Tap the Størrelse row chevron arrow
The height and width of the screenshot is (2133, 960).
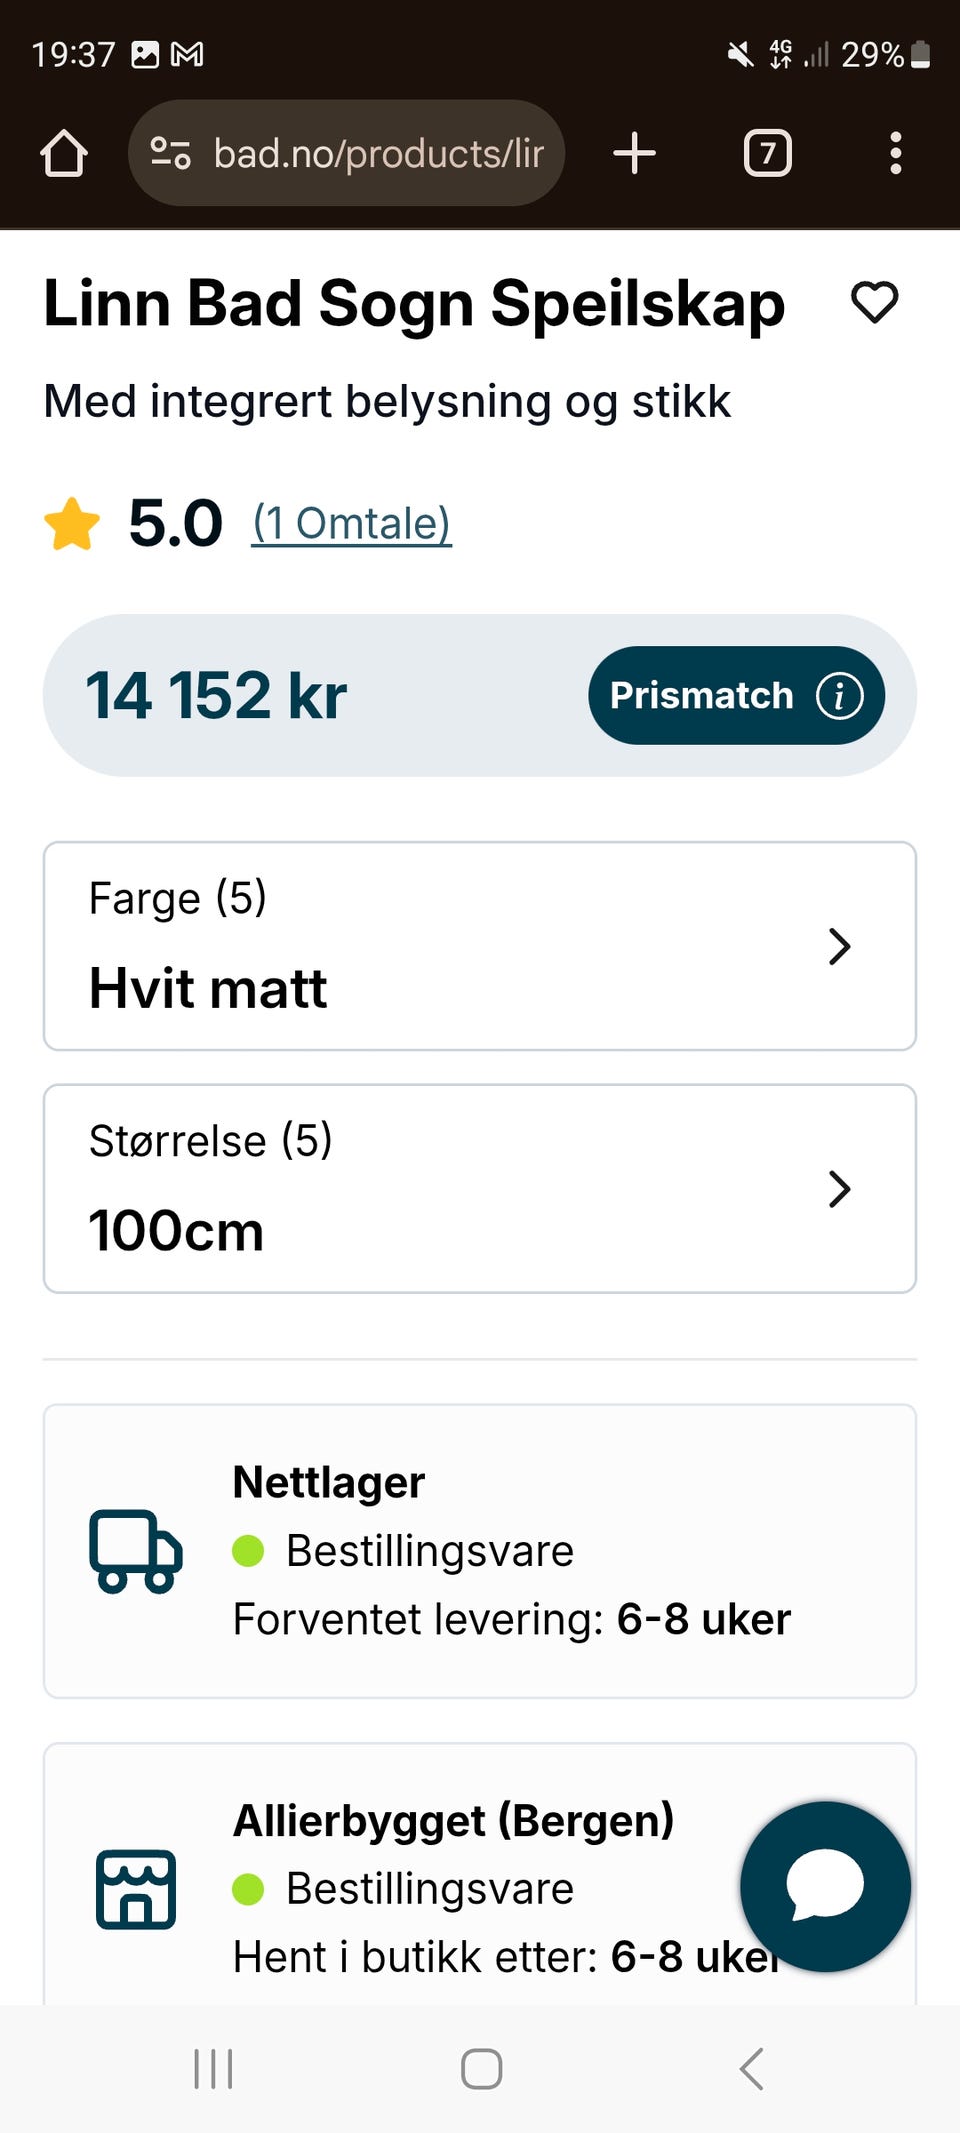(839, 1189)
